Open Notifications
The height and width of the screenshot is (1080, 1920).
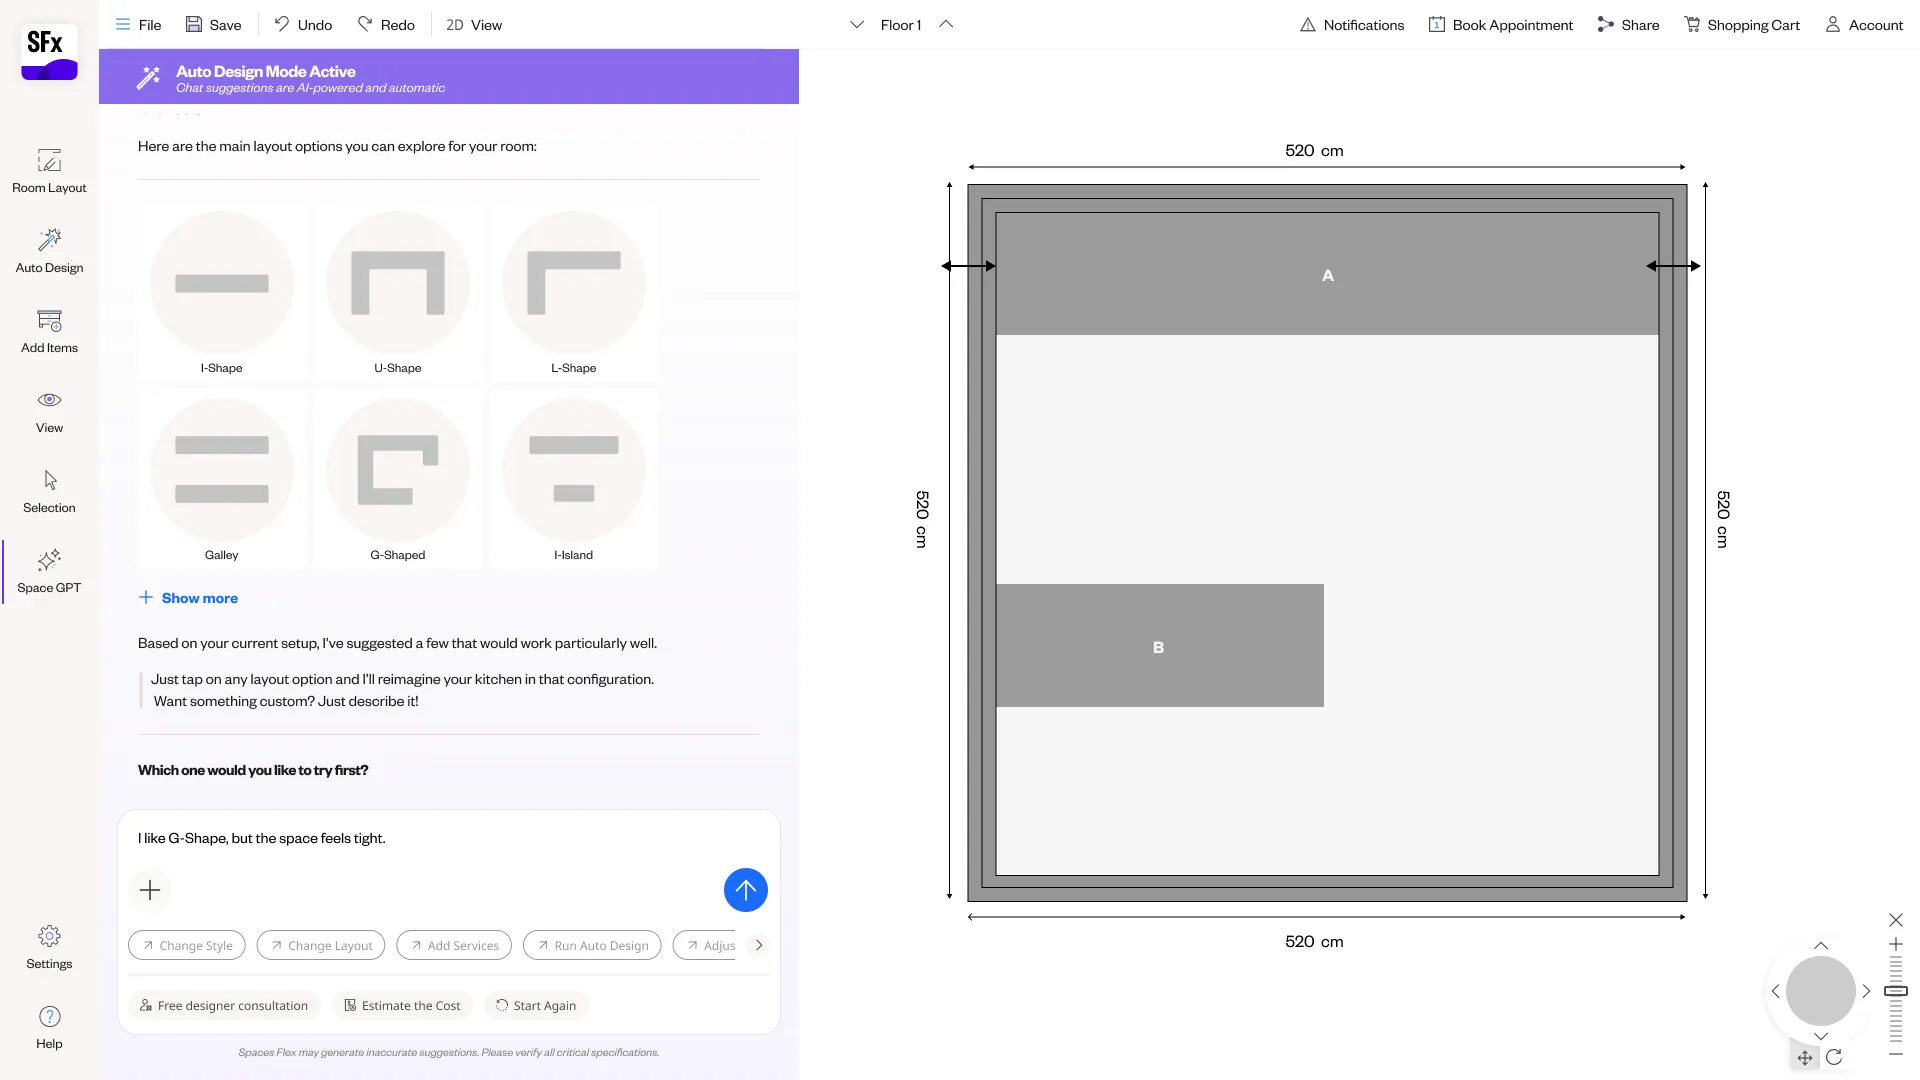pyautogui.click(x=1352, y=25)
